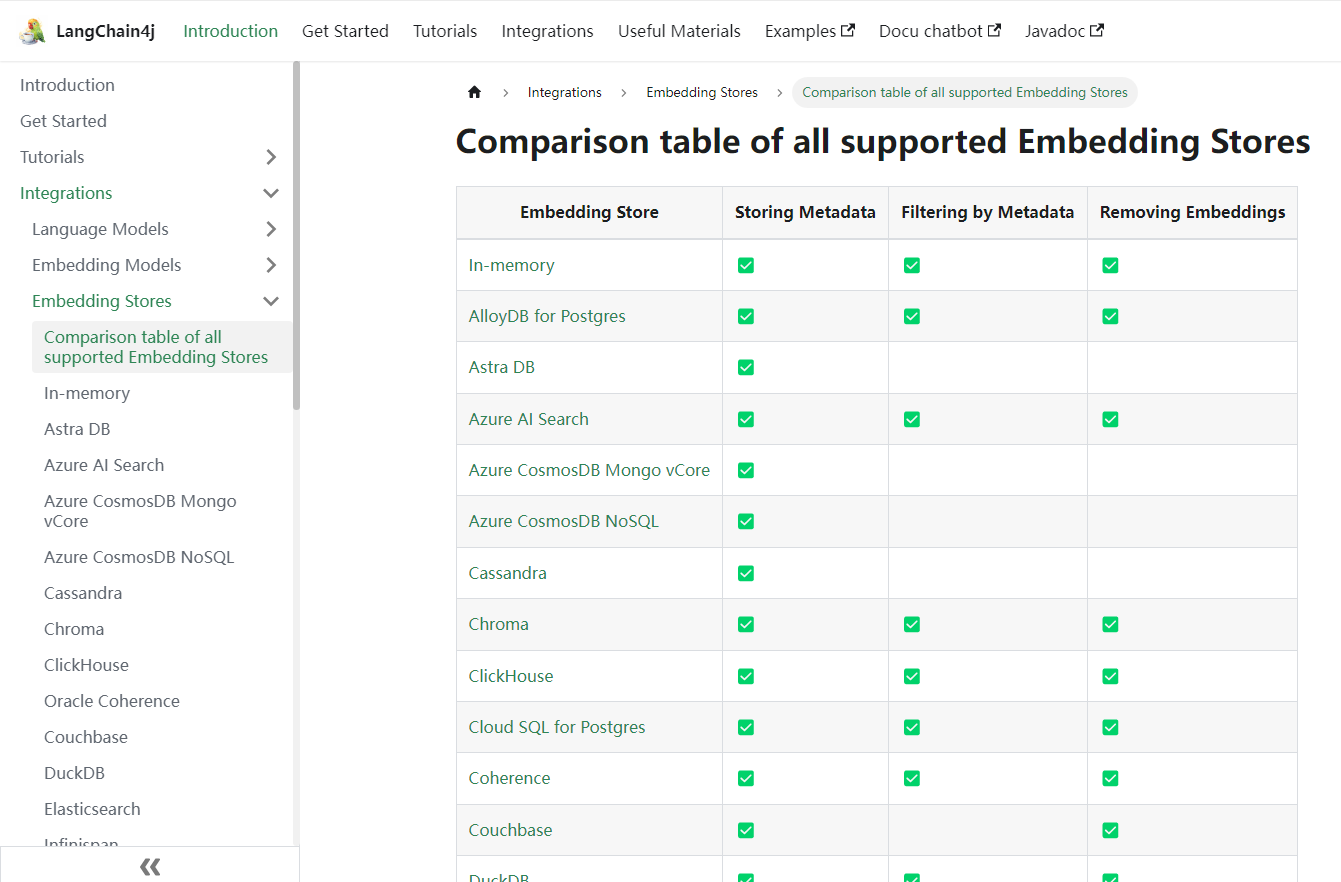Image resolution: width=1341 pixels, height=882 pixels.
Task: Collapse the Integrations sidebar section chevron
Action: [271, 193]
